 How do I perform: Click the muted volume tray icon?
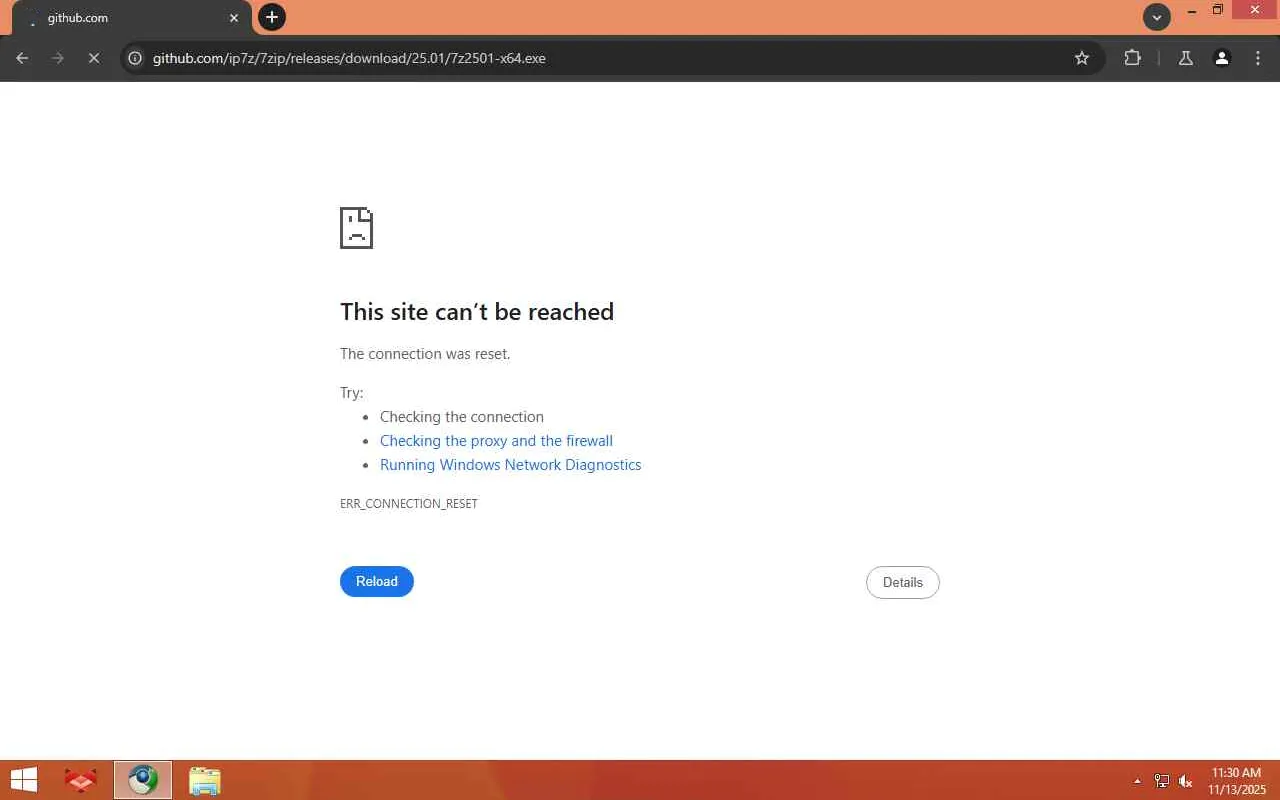pyautogui.click(x=1186, y=781)
